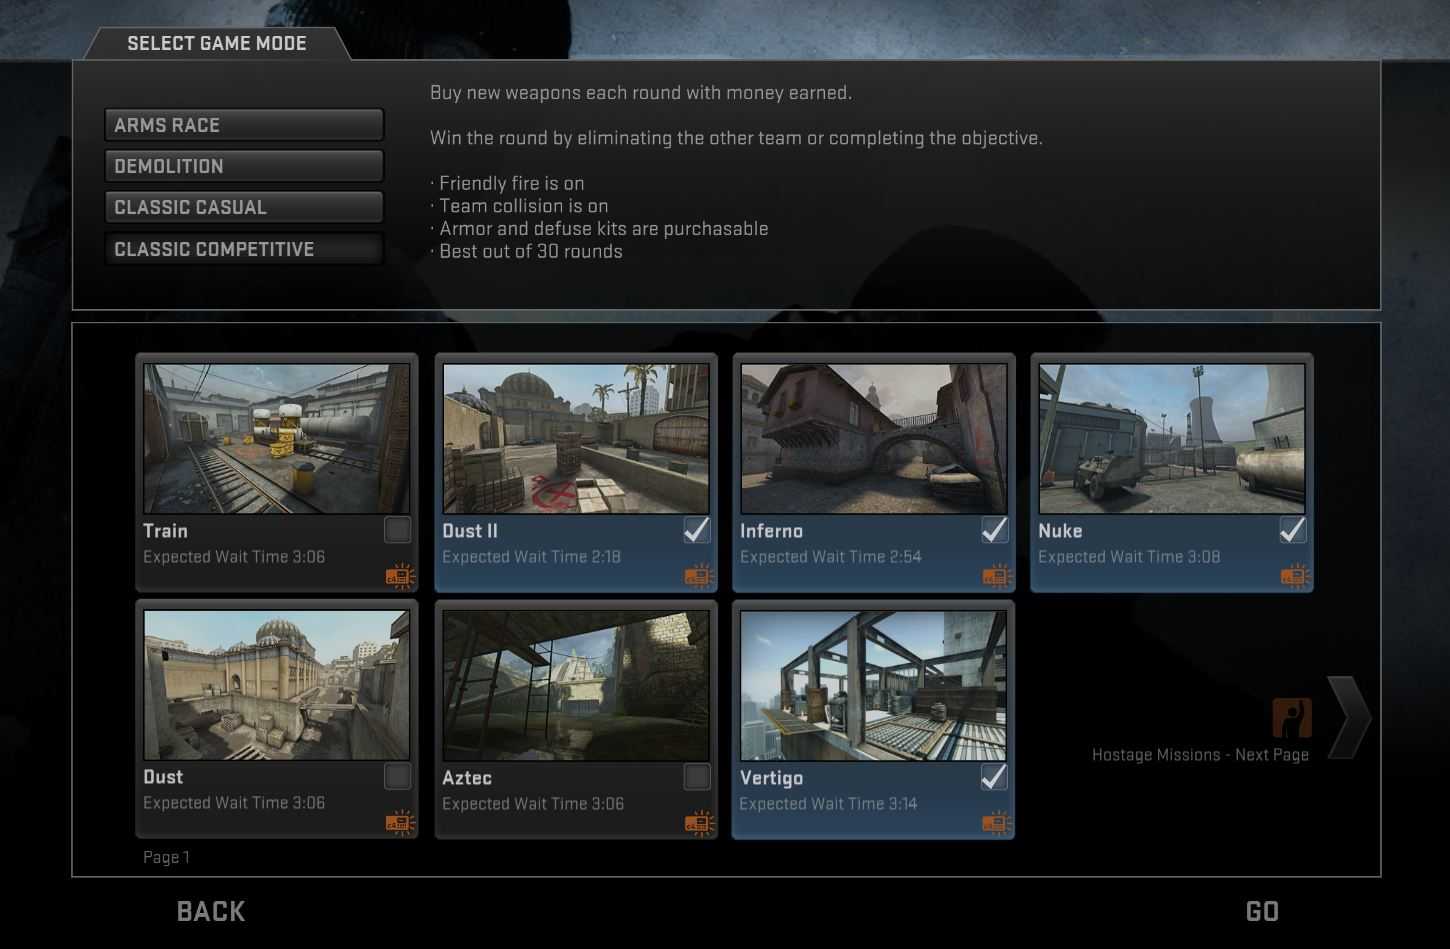
Task: Click 'Win the round by eliminating' description
Action: [x=736, y=138]
